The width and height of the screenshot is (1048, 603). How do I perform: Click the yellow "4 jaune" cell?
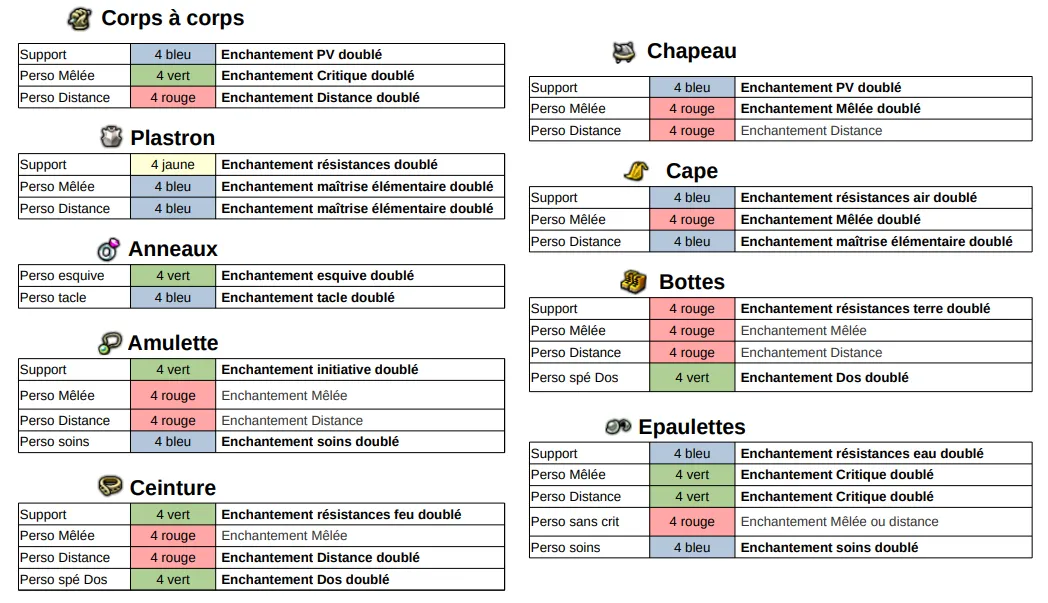pyautogui.click(x=172, y=165)
